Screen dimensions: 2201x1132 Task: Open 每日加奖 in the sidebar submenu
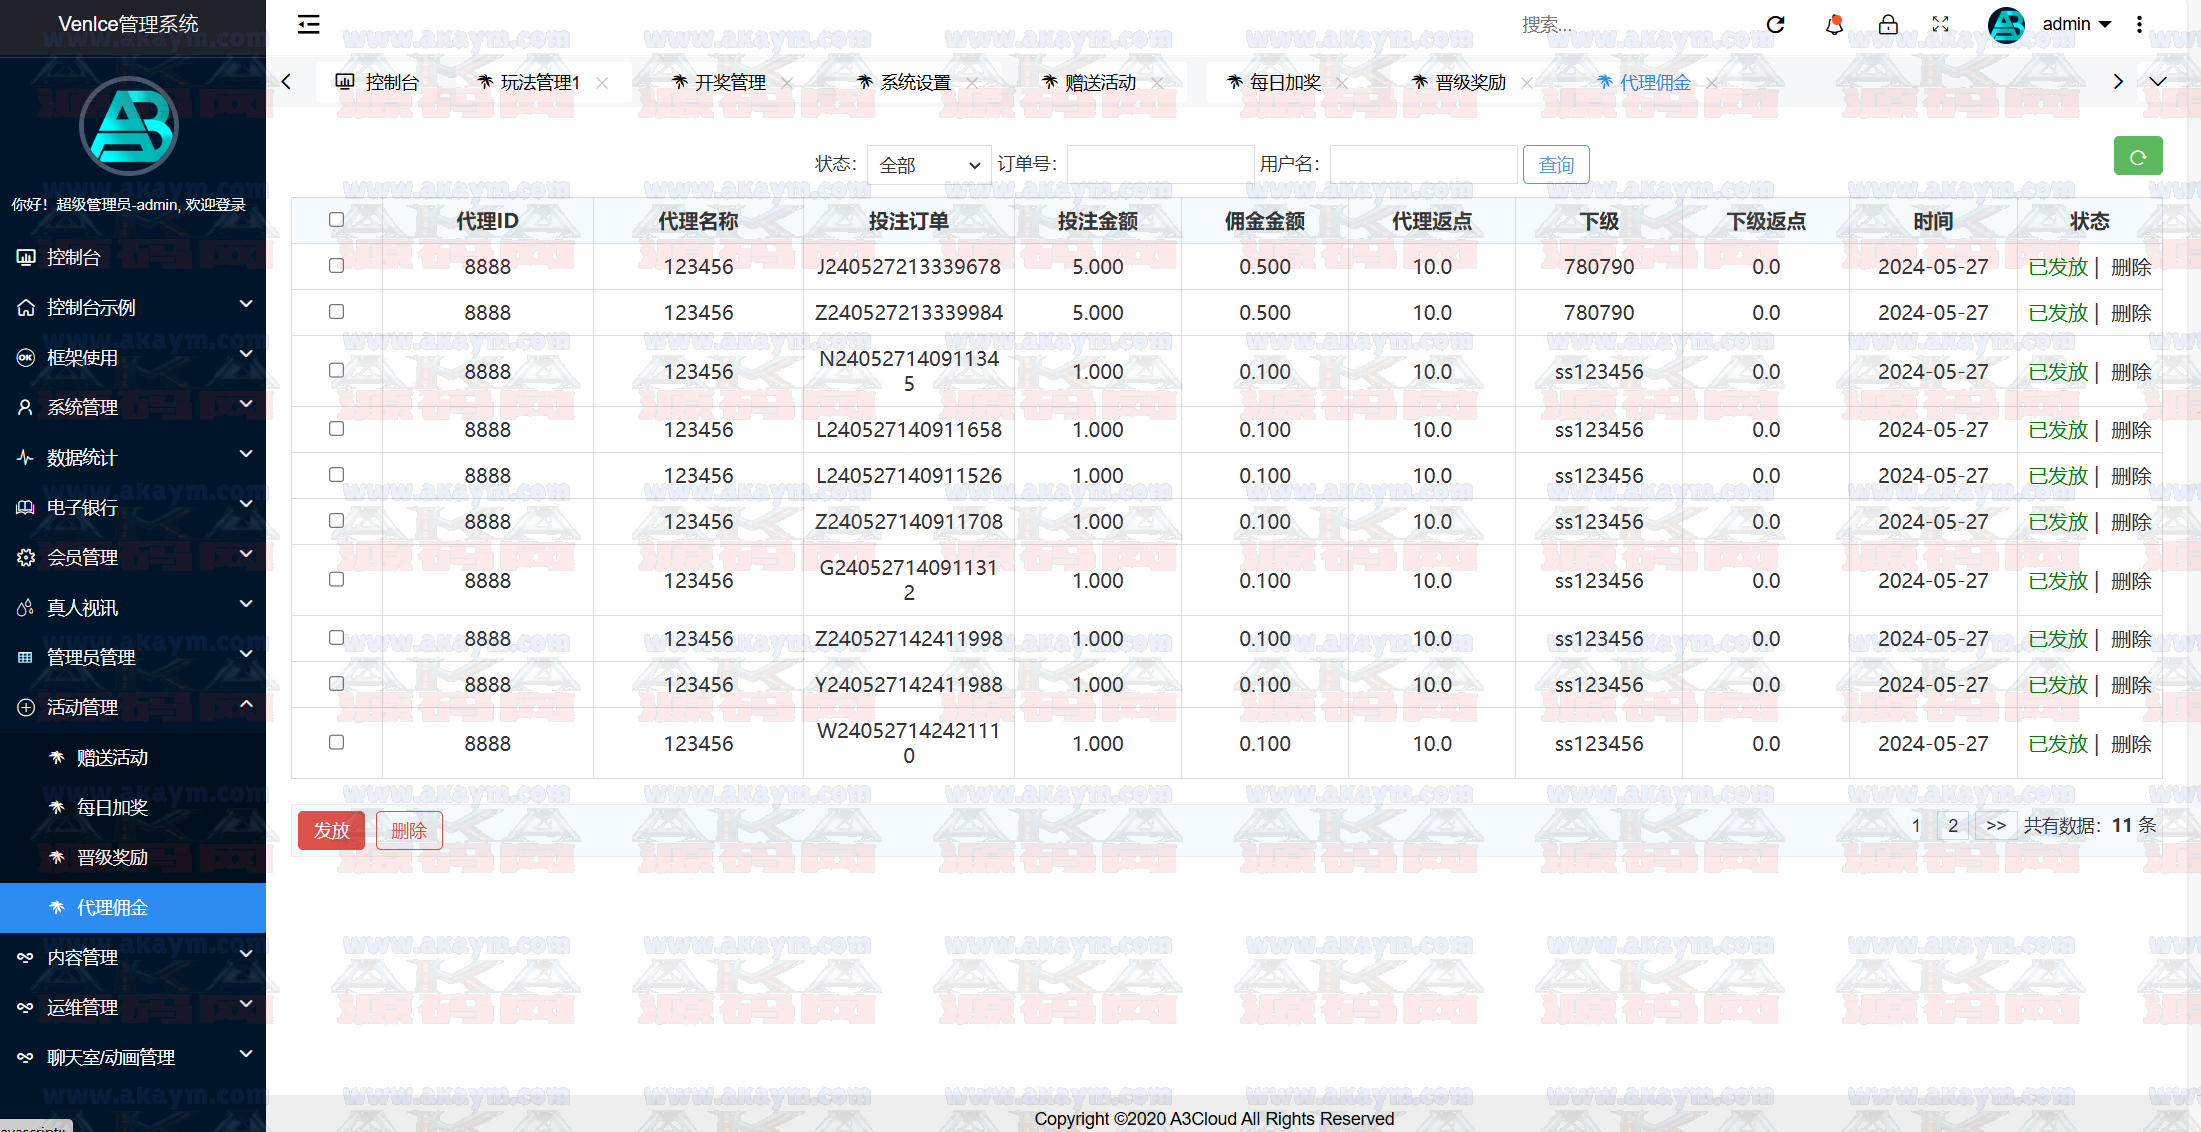112,808
